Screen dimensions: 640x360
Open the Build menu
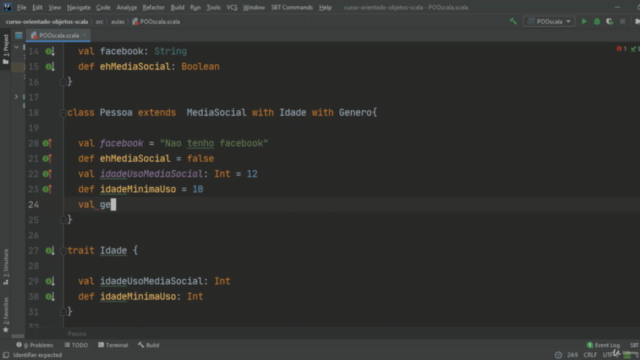pos(178,7)
